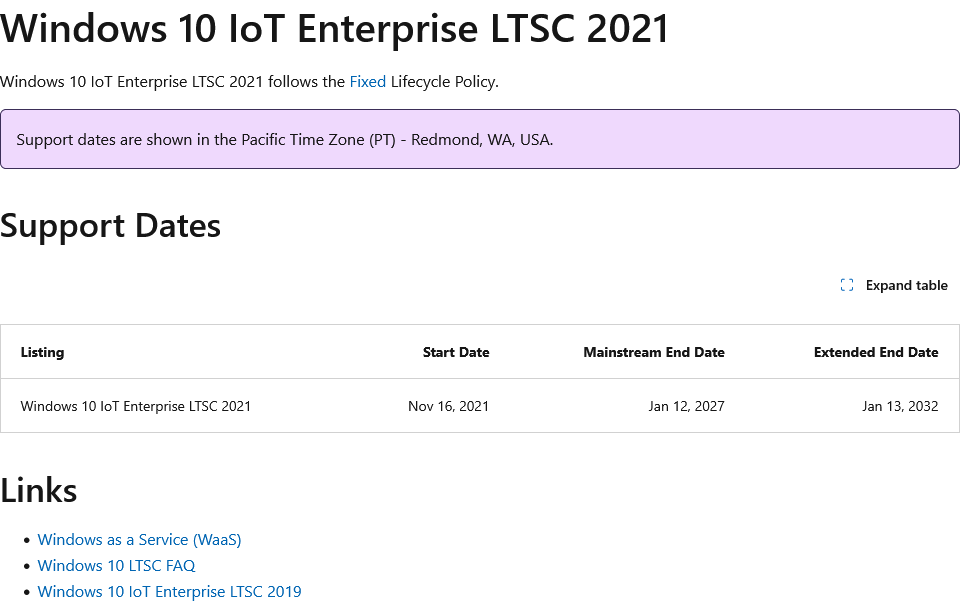
Task: Click the Nov 16, 2021 start date cell
Action: pos(448,406)
